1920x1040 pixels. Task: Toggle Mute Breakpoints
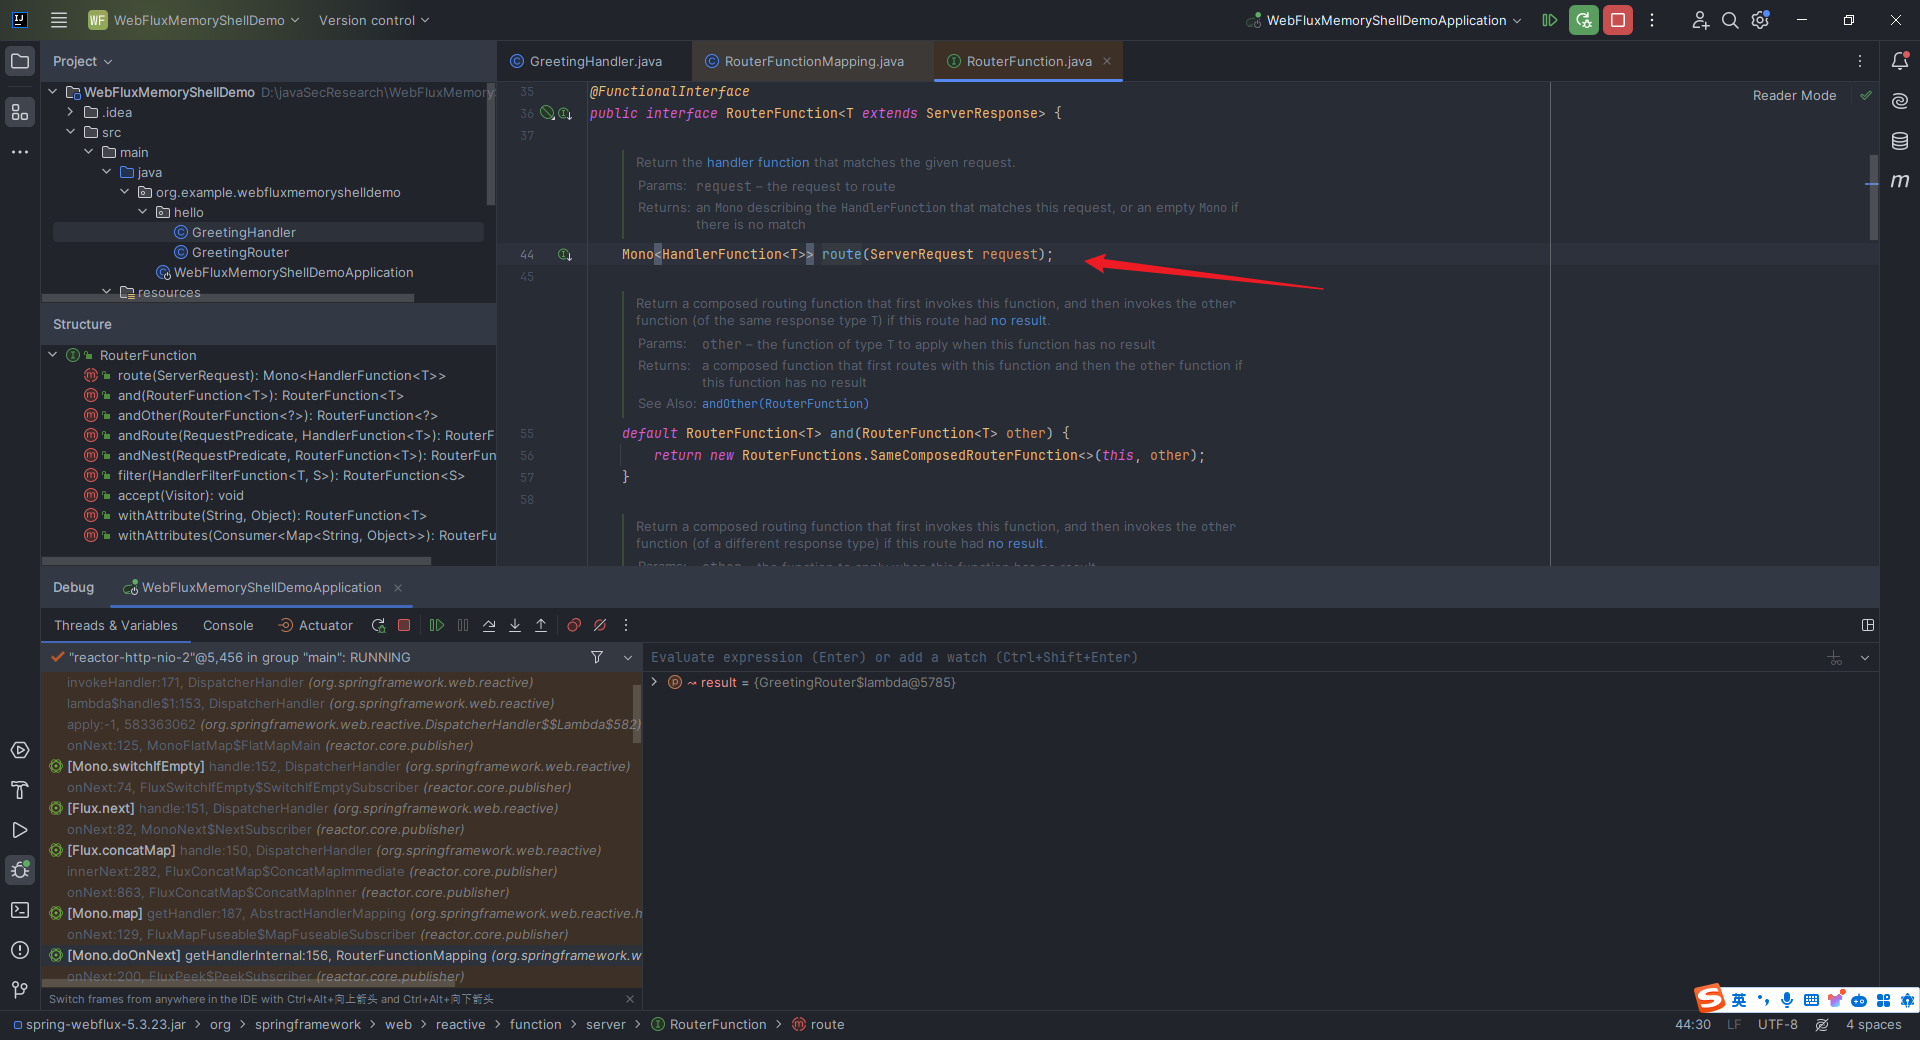click(x=600, y=626)
